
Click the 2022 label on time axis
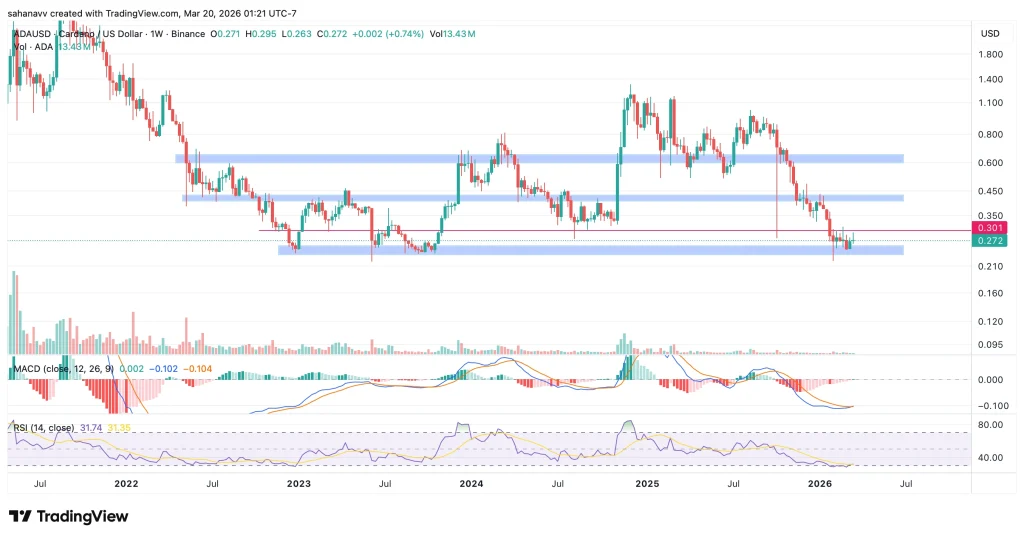126,483
